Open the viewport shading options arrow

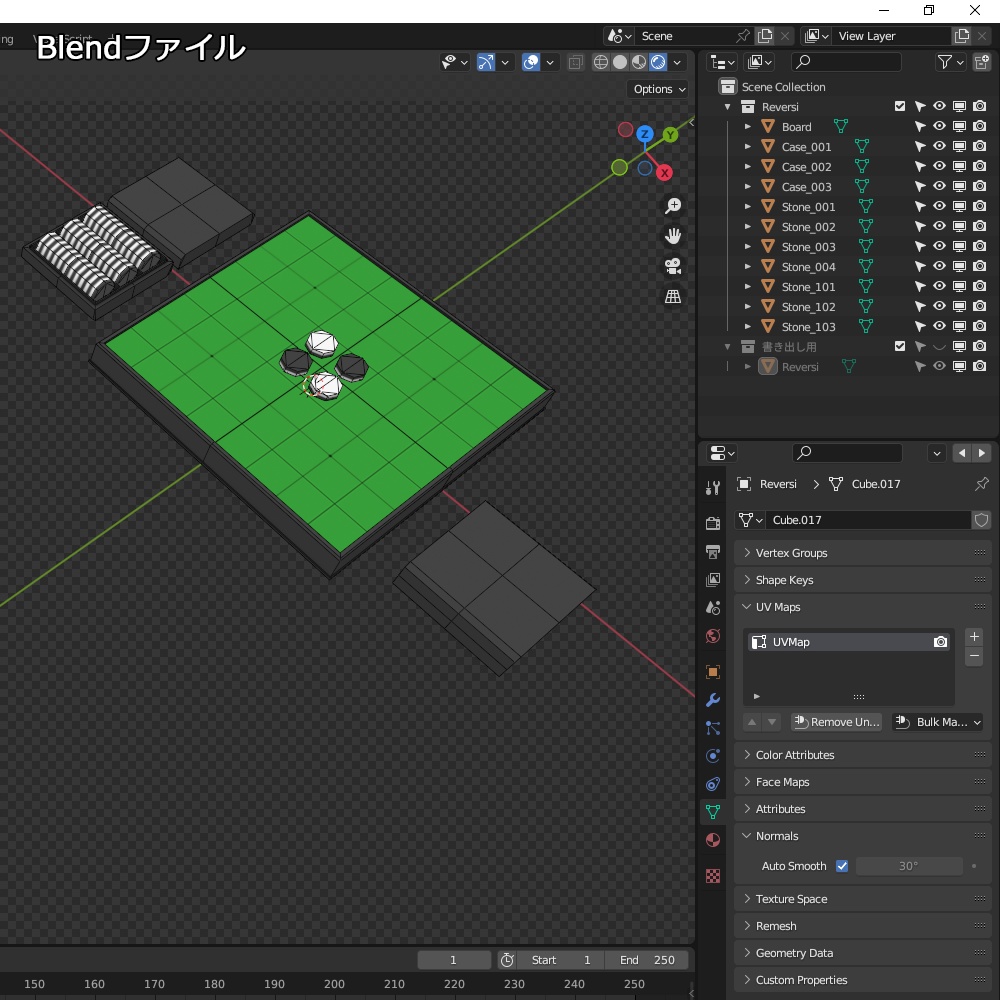pos(677,62)
